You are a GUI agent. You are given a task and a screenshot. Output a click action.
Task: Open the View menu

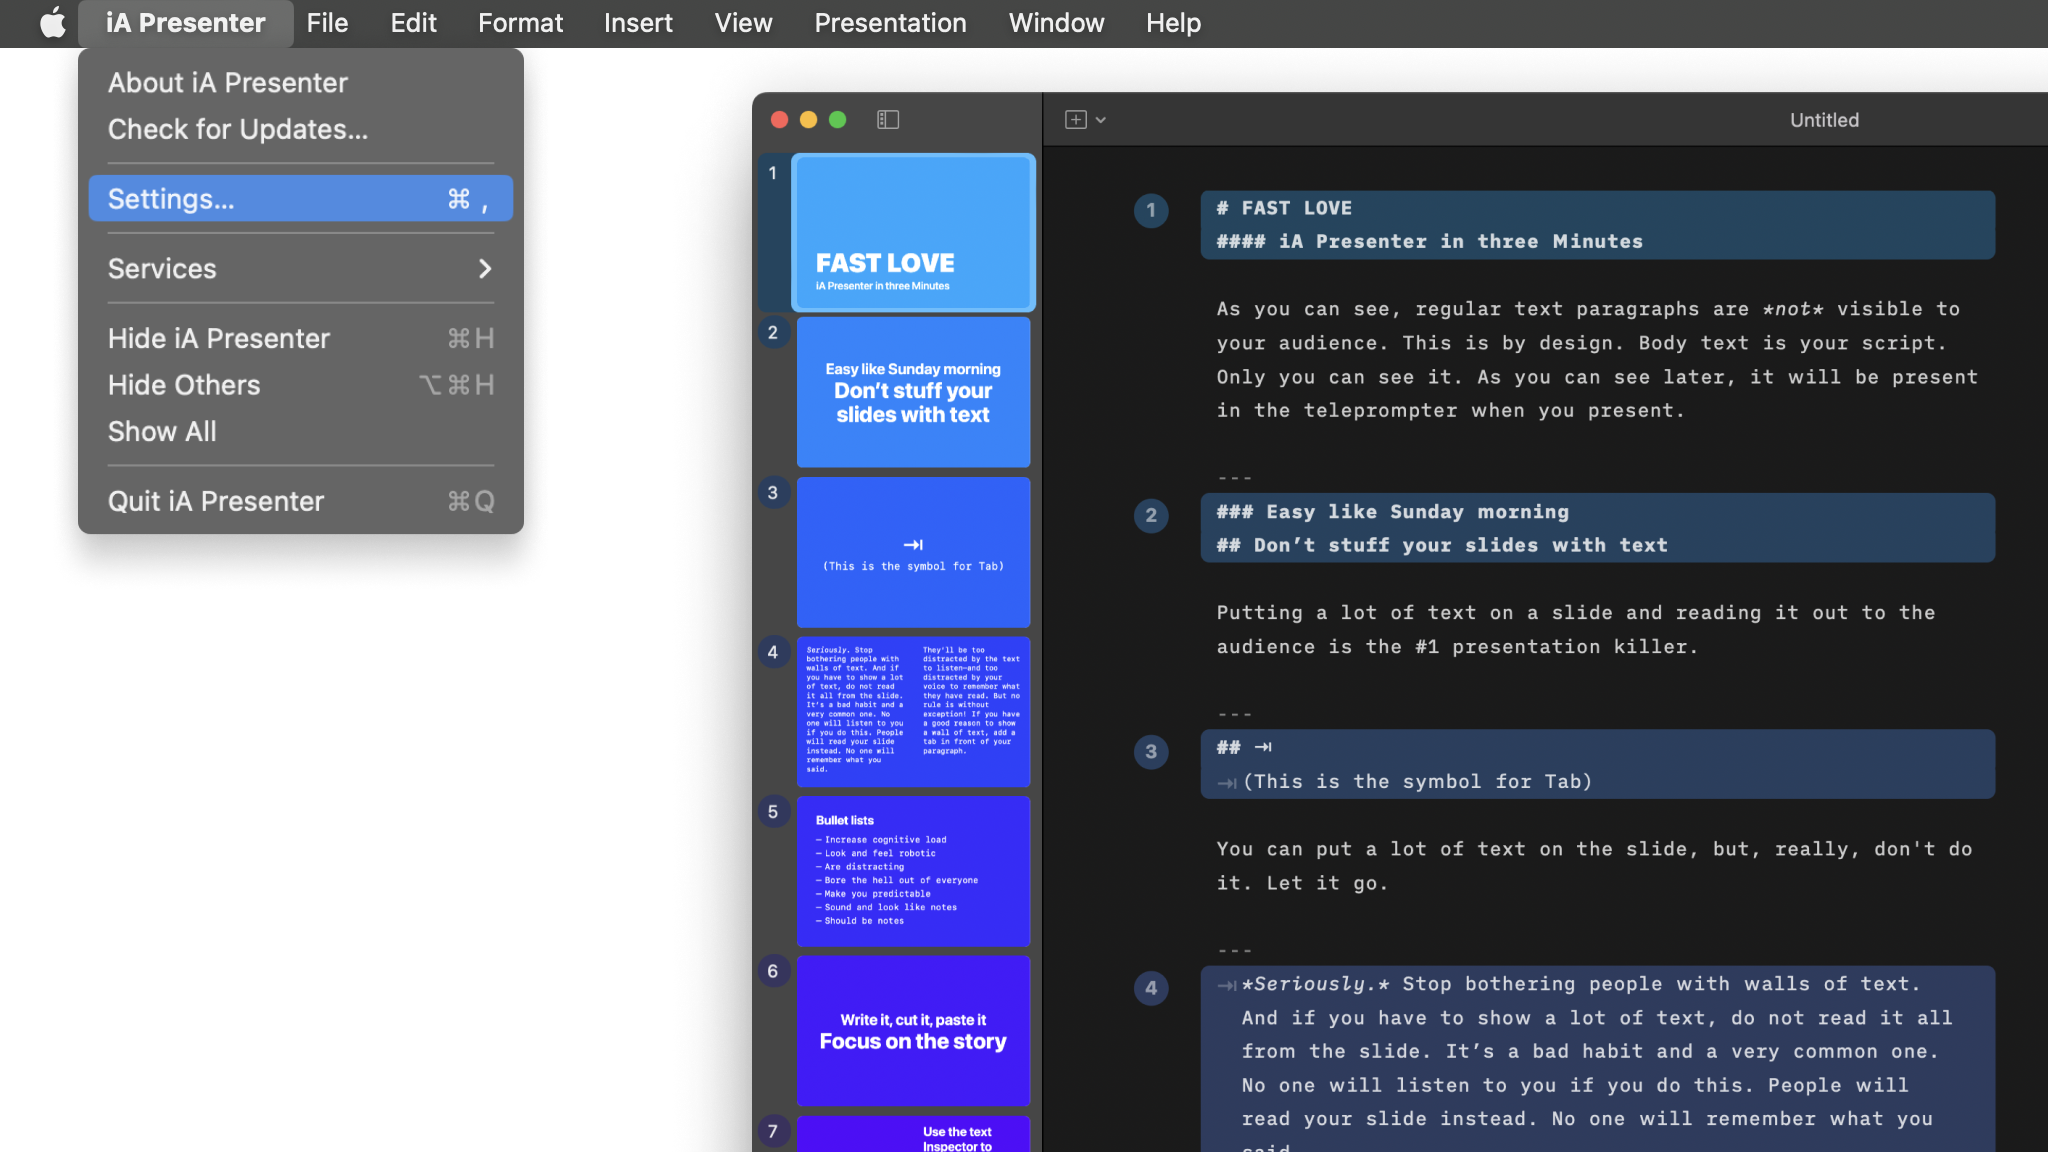click(743, 23)
